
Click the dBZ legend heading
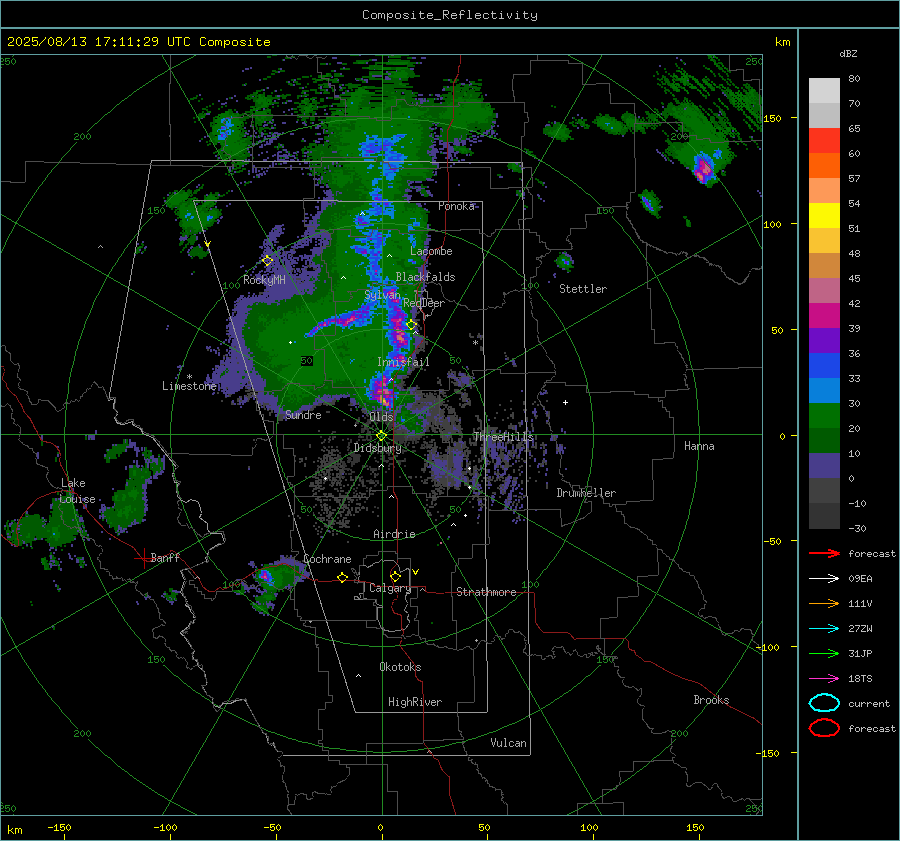coord(848,53)
